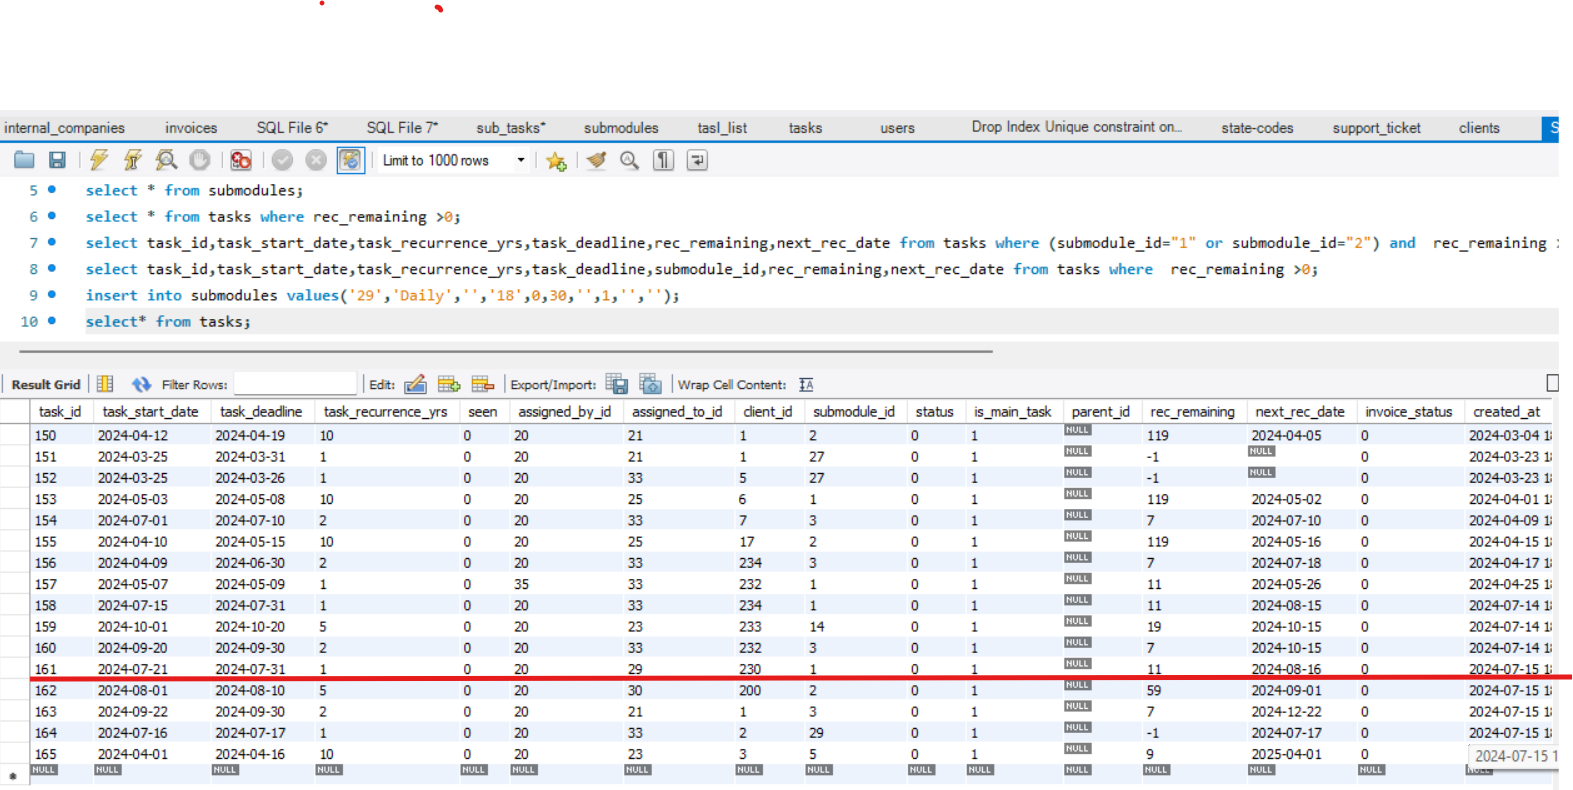Viewport: 1573px width, 790px height.
Task: Select the next_rec_date cell 2025-04-01
Action: tap(1300, 754)
